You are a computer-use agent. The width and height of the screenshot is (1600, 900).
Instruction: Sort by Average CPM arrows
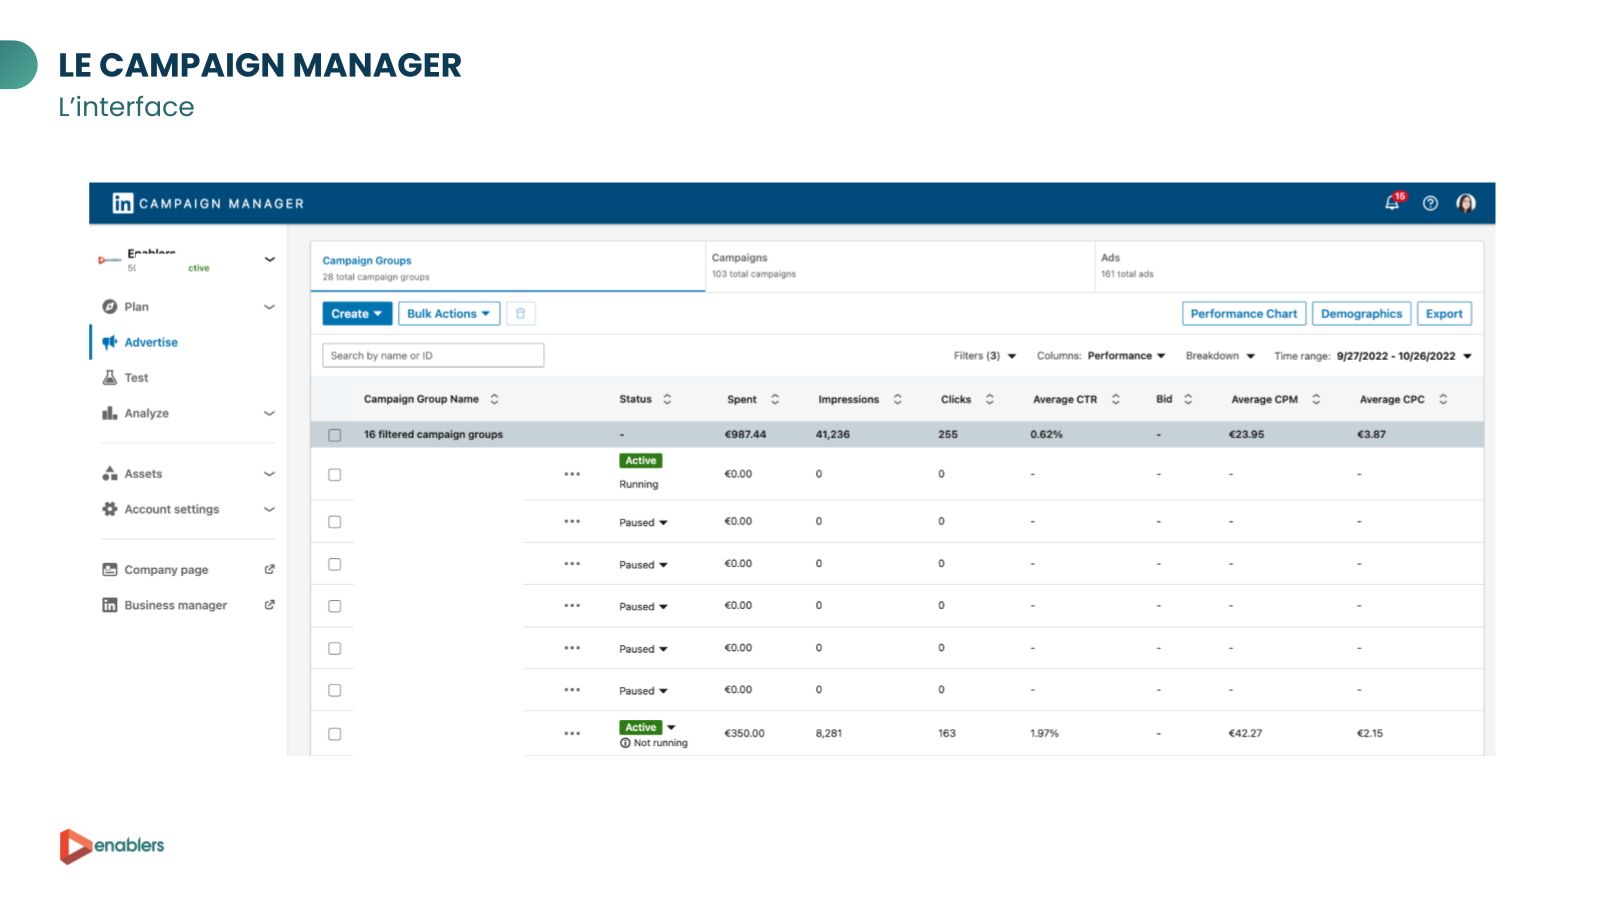coord(1316,399)
